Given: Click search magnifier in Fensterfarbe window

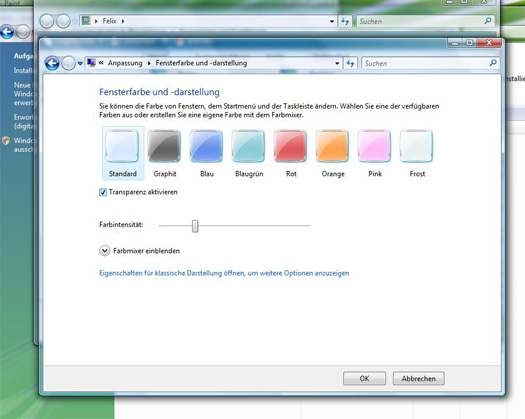Looking at the screenshot, I should point(493,63).
